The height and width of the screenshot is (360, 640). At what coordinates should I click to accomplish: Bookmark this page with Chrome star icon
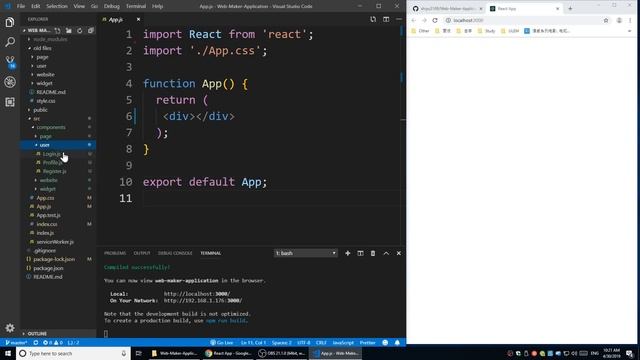(x=606, y=20)
